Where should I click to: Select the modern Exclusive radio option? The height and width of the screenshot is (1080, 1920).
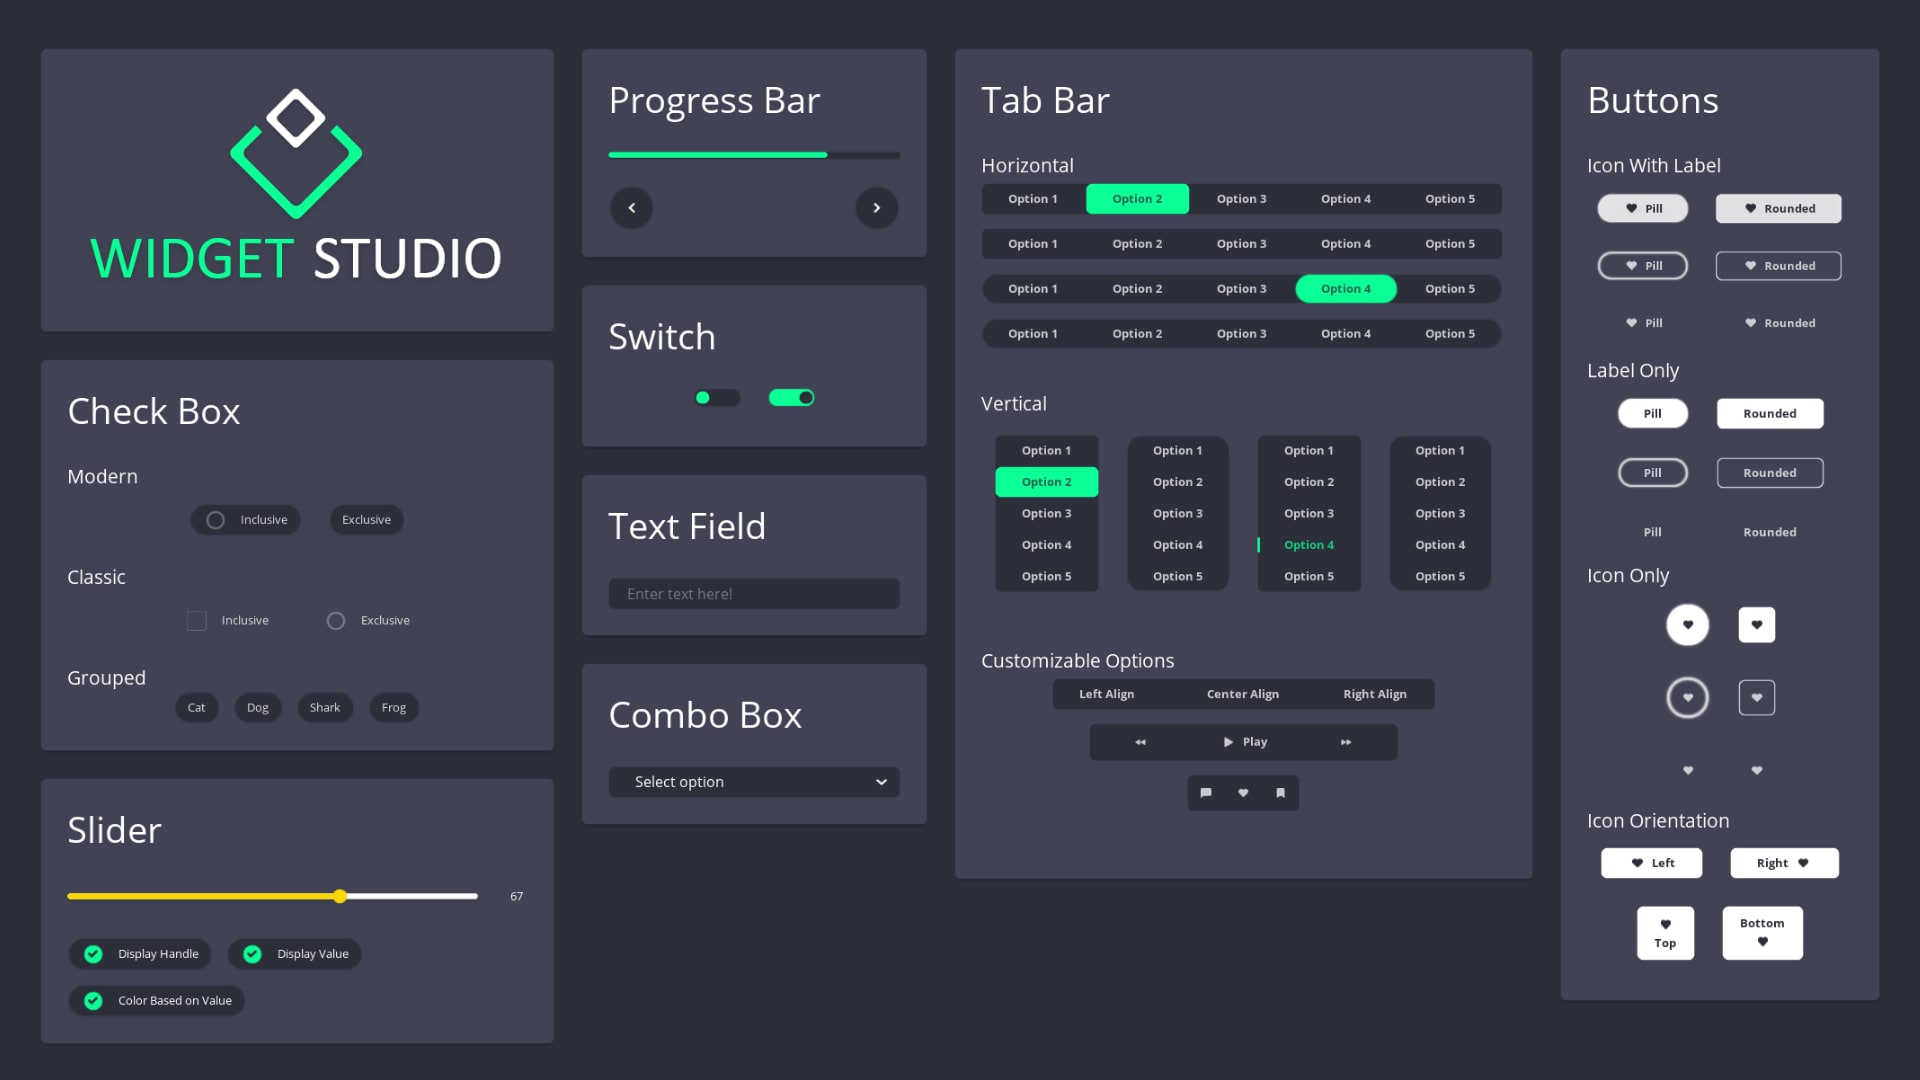(366, 519)
